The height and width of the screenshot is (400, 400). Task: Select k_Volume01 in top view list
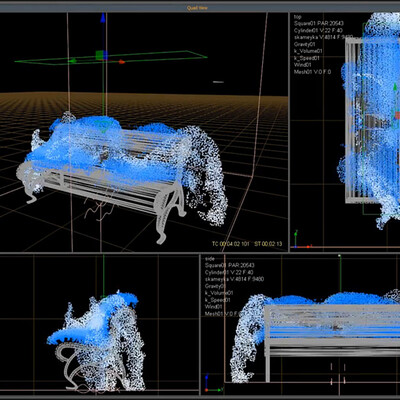[308, 51]
